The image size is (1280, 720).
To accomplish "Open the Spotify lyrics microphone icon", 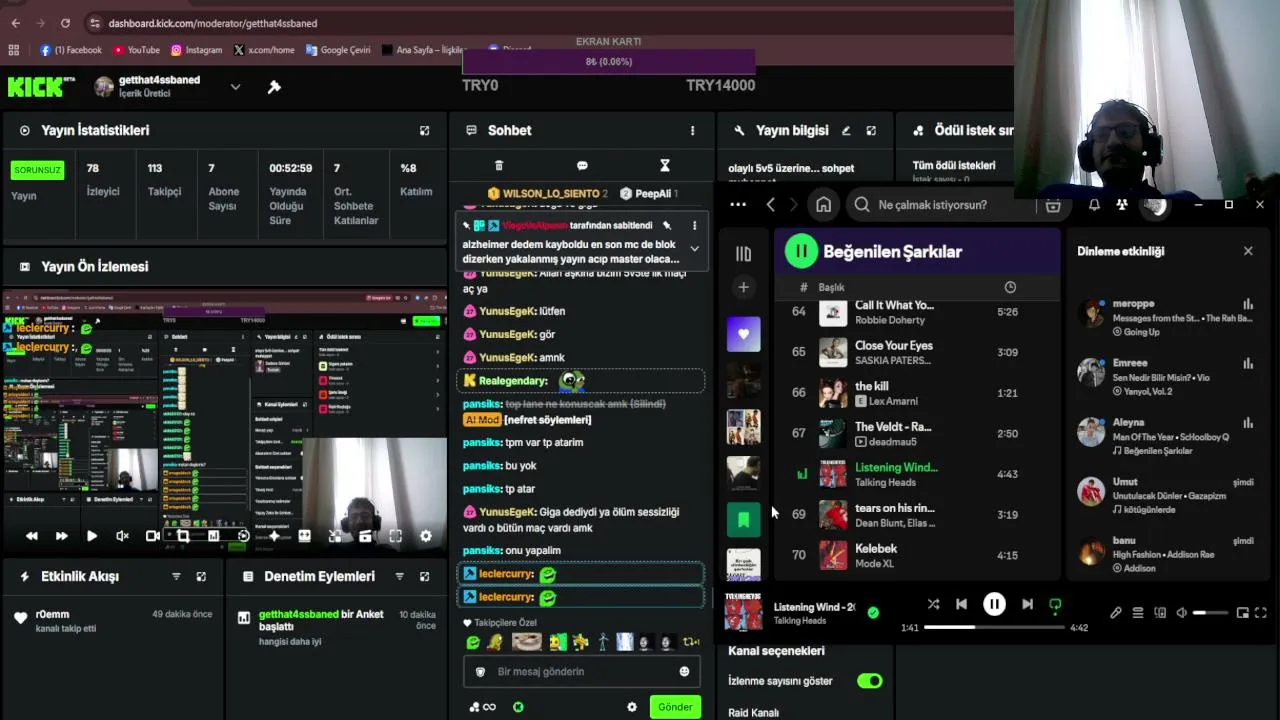I will coord(1116,613).
